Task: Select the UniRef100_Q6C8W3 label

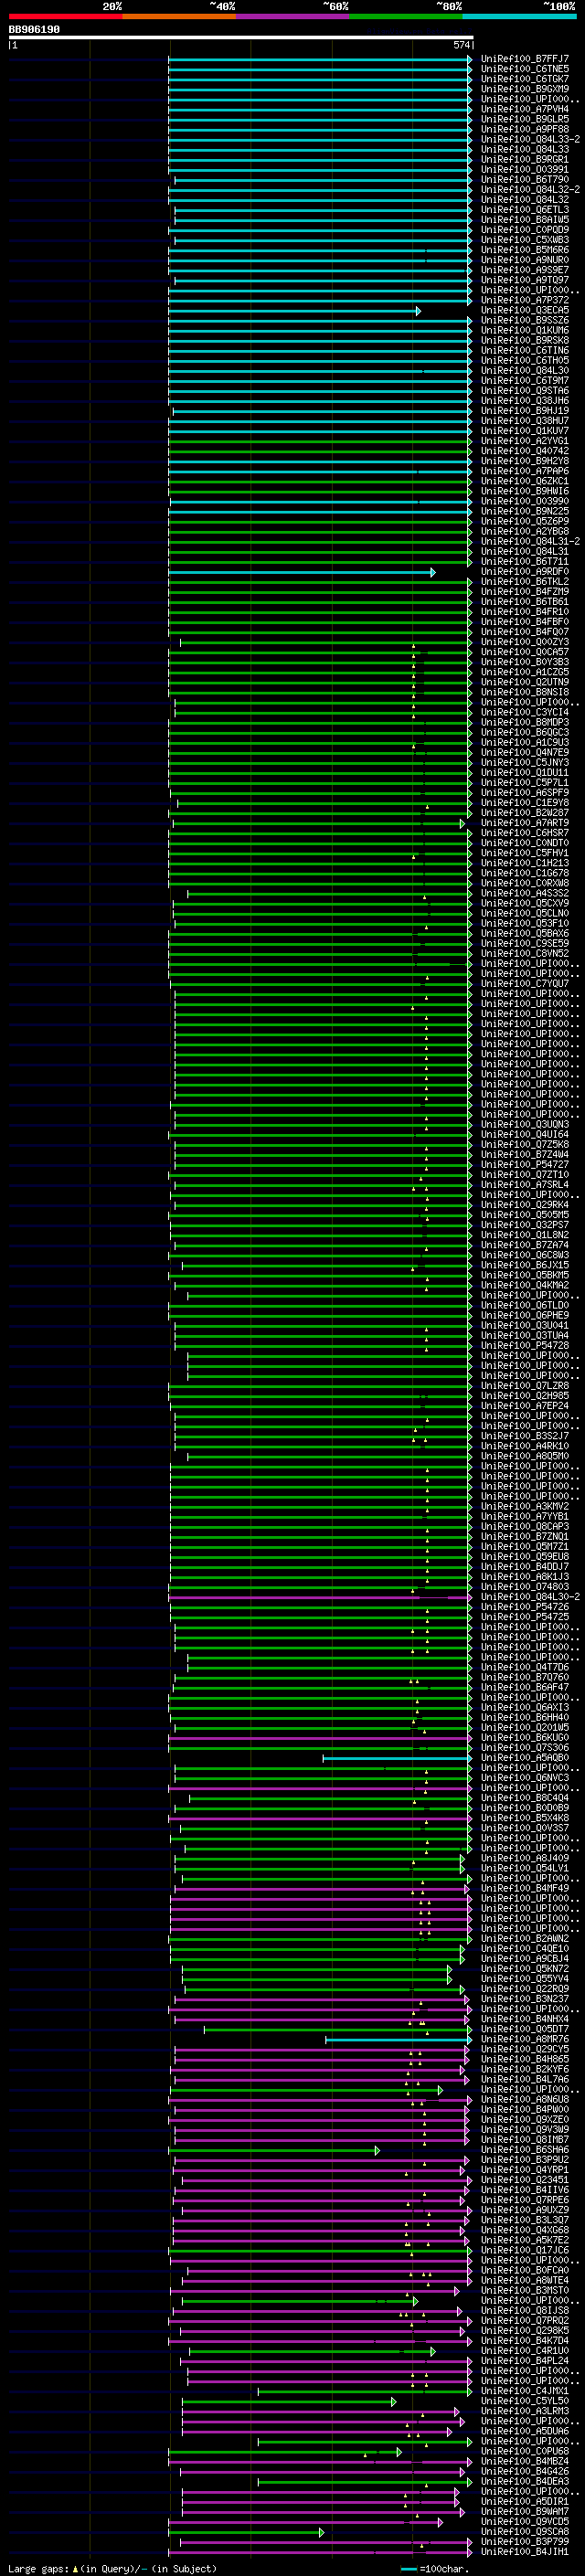Action: [x=525, y=1255]
